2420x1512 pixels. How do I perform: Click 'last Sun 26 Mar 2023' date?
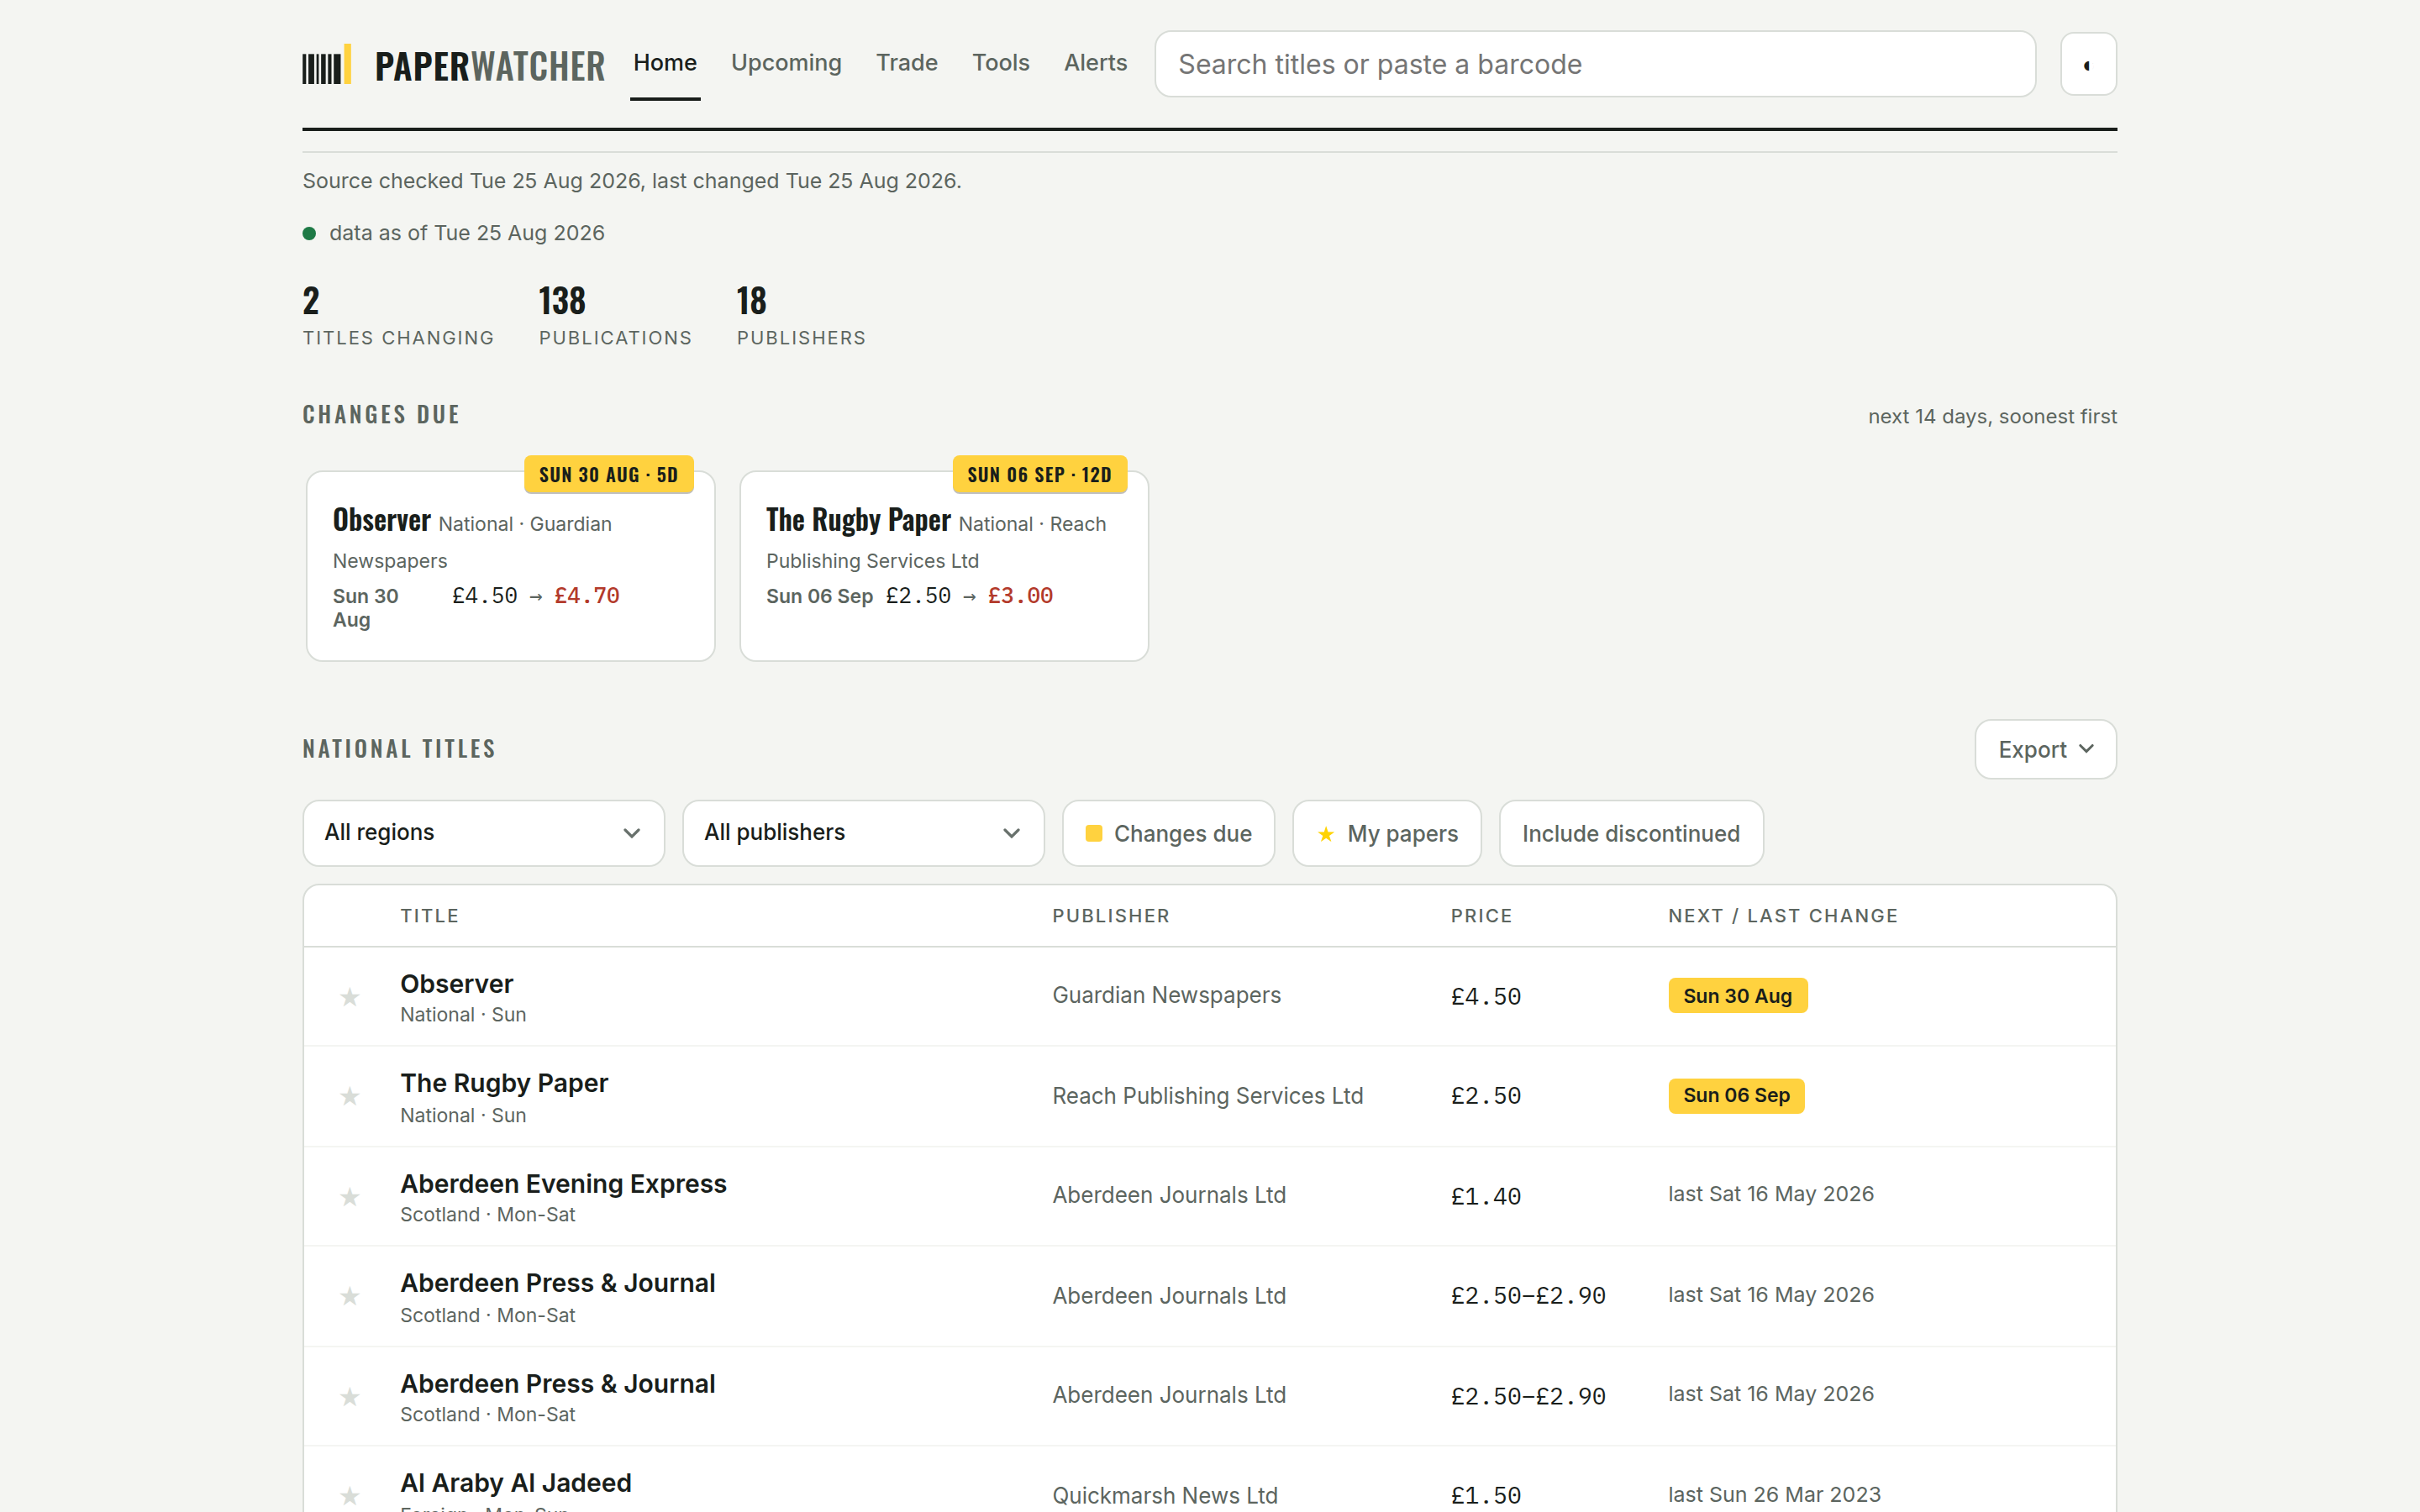point(1774,1495)
